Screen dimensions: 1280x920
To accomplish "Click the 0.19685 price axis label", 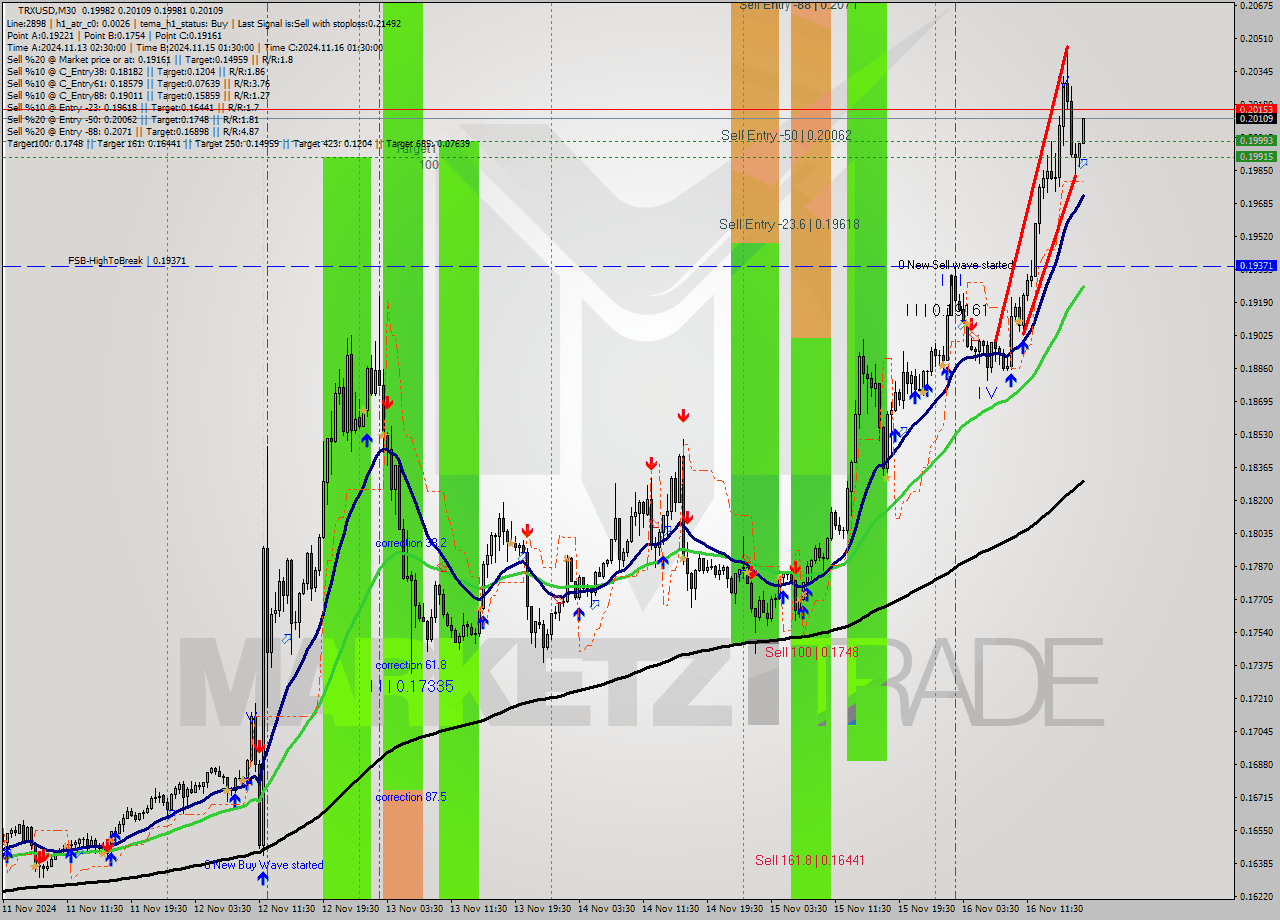I will [x=1256, y=203].
